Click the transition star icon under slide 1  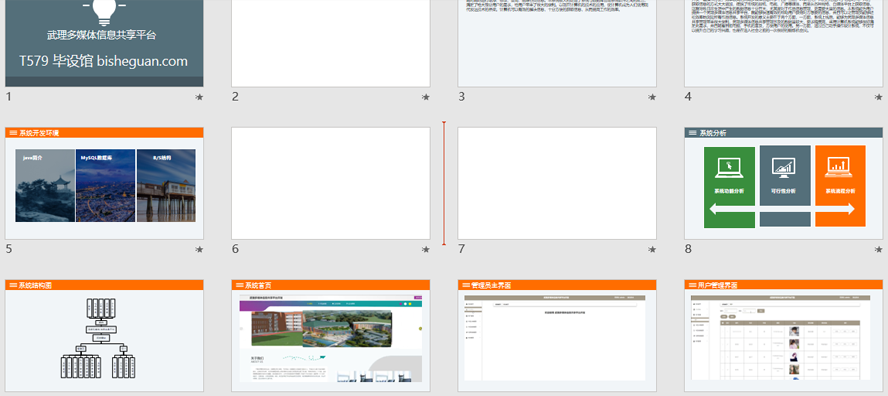pos(199,97)
